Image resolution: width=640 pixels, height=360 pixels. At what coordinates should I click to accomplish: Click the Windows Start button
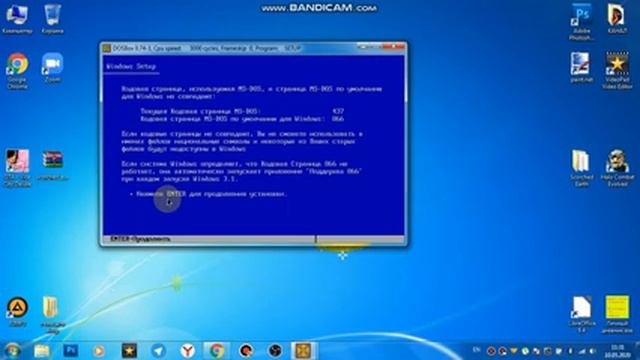click(x=12, y=351)
